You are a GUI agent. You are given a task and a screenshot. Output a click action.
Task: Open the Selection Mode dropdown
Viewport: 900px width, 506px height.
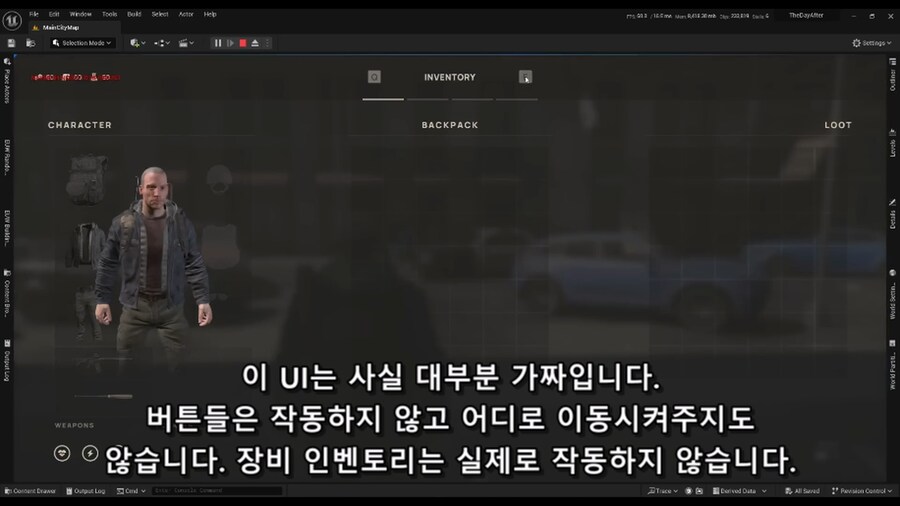(82, 43)
